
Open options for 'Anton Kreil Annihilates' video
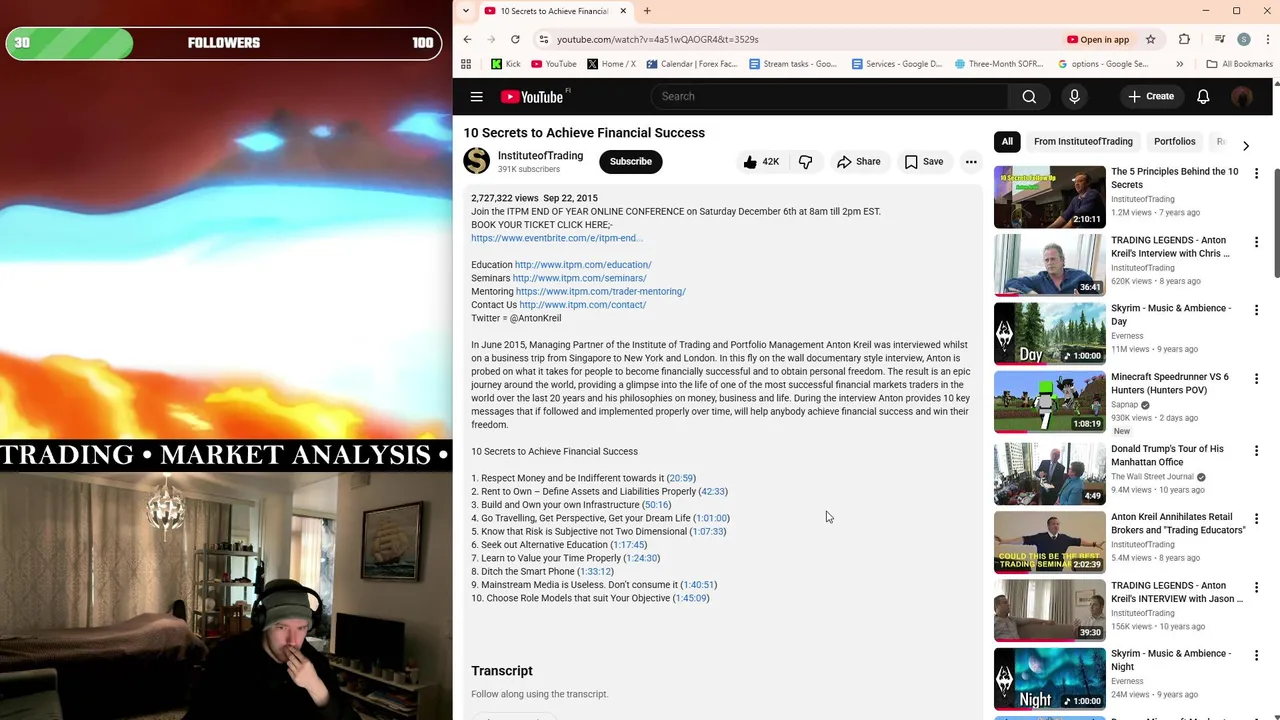pyautogui.click(x=1256, y=519)
